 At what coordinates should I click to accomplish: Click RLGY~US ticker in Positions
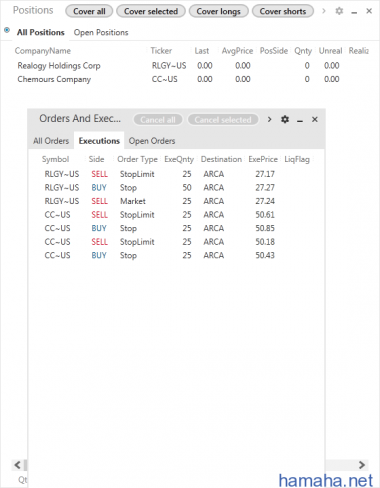tap(169, 66)
